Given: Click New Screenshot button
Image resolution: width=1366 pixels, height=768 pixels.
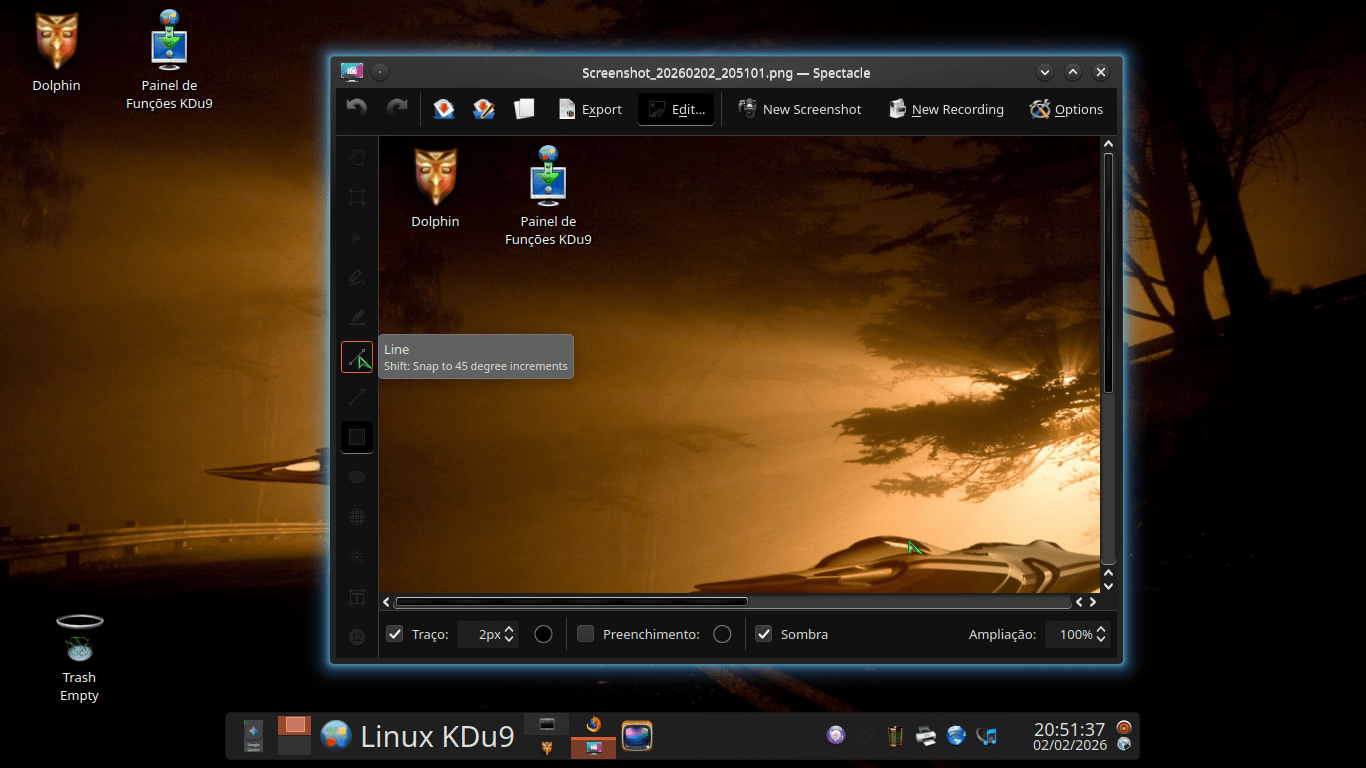Looking at the screenshot, I should point(799,109).
